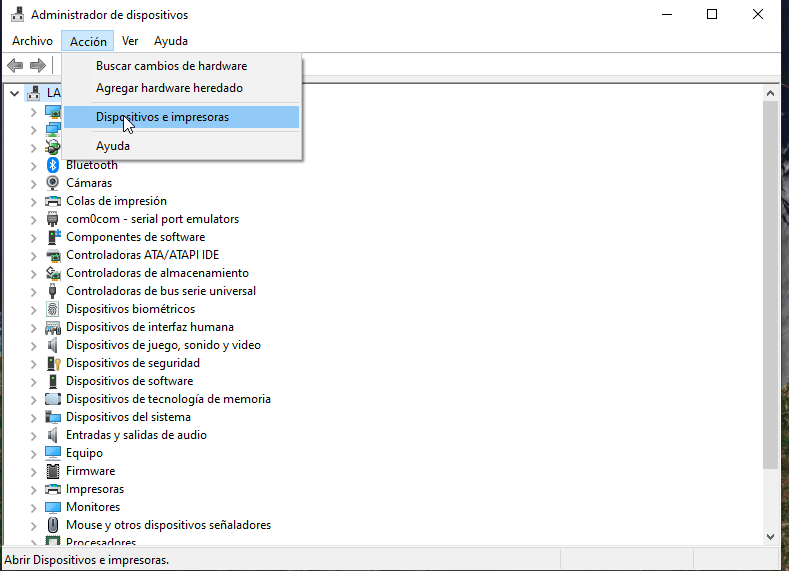
Task: Click the vertical scrollbar down arrow
Action: point(770,537)
